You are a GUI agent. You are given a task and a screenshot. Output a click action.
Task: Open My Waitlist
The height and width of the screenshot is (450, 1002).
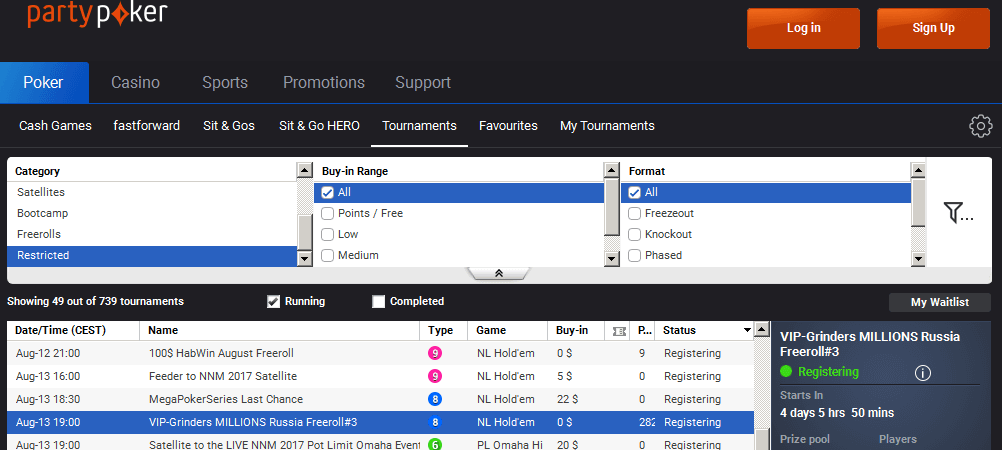coord(939,303)
